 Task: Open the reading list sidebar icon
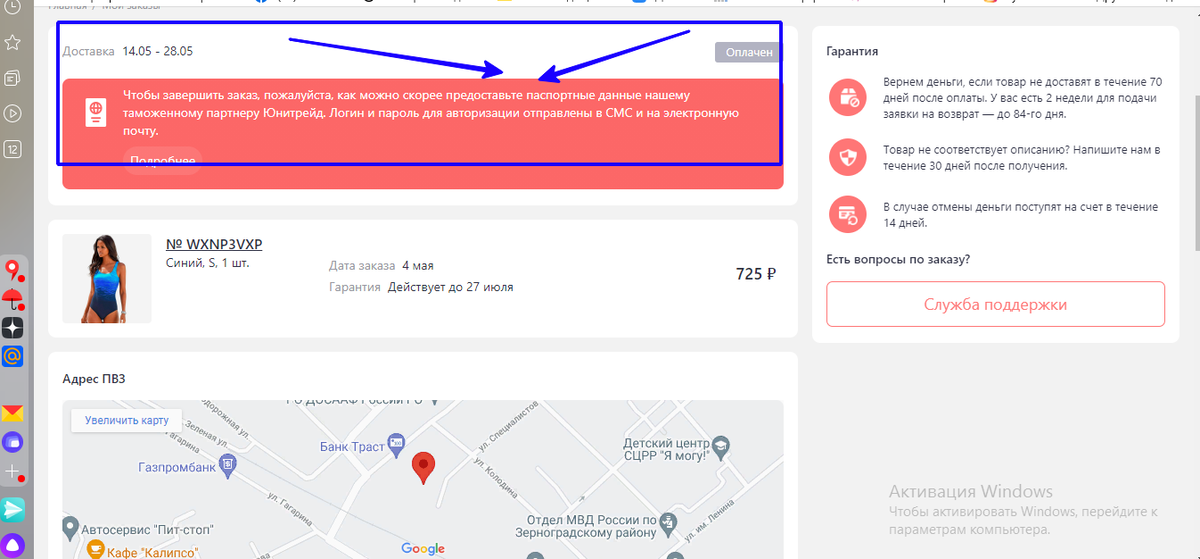click(13, 78)
